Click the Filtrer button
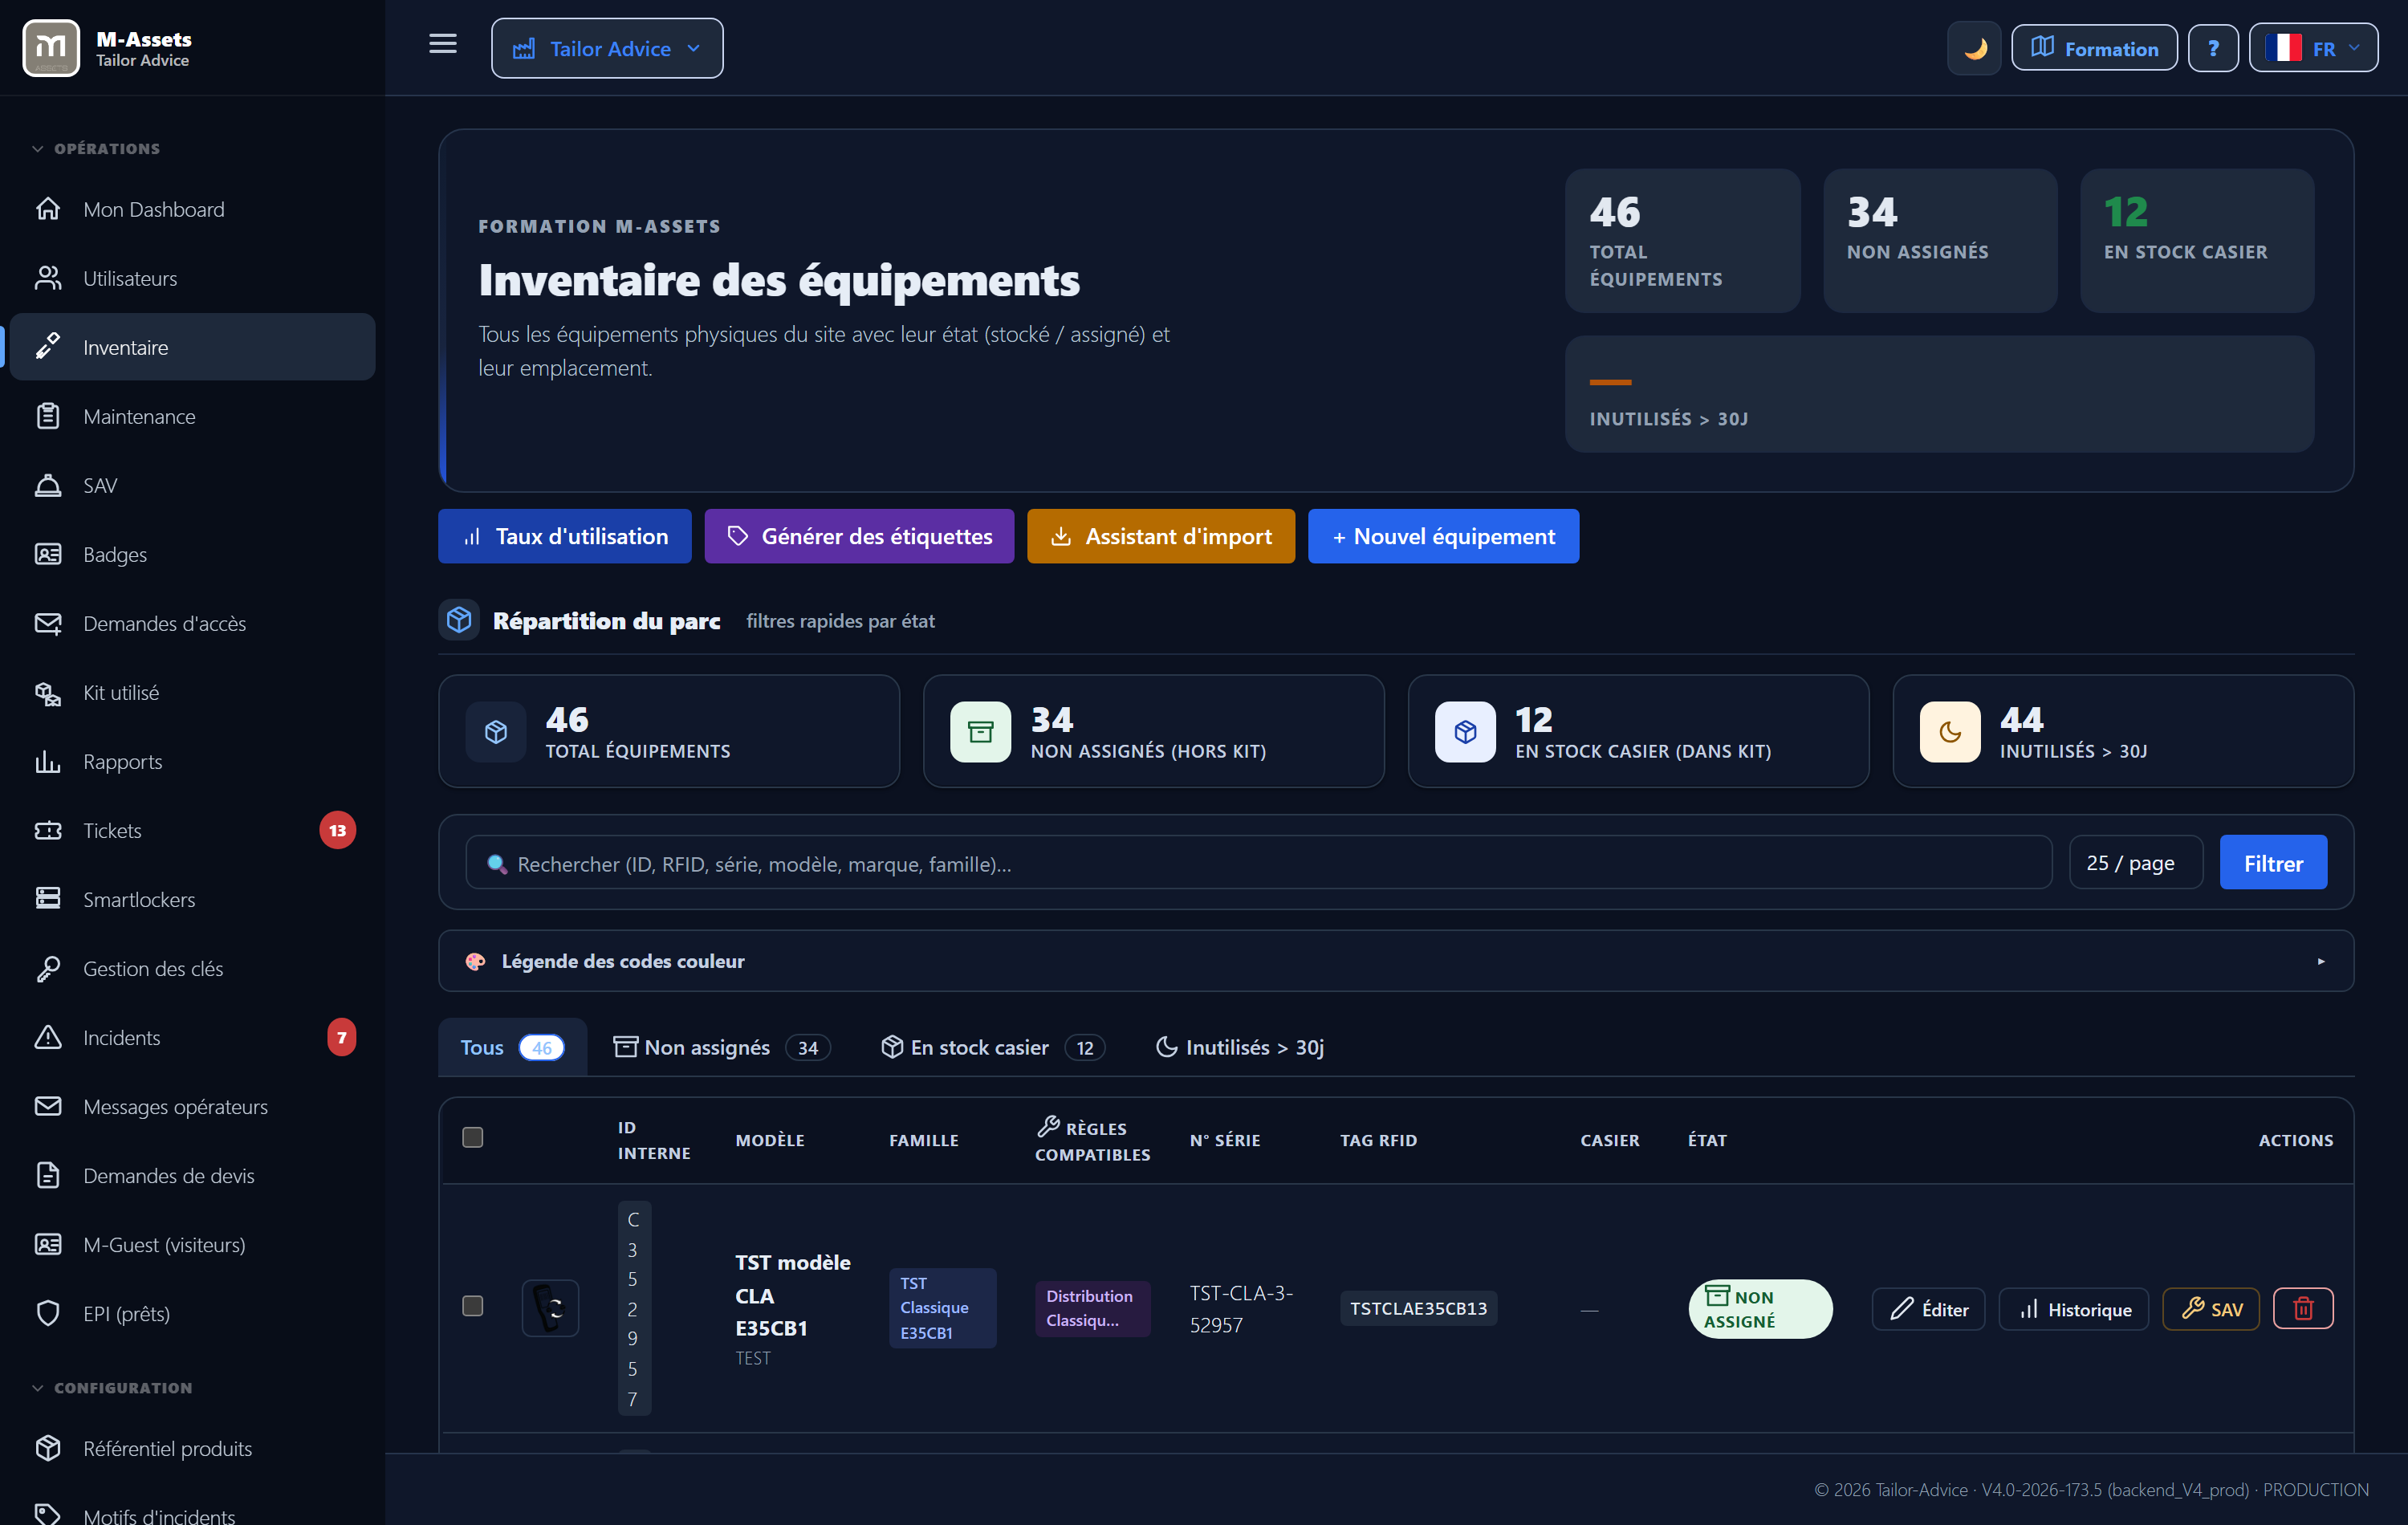The width and height of the screenshot is (2408, 1525). click(x=2273, y=862)
